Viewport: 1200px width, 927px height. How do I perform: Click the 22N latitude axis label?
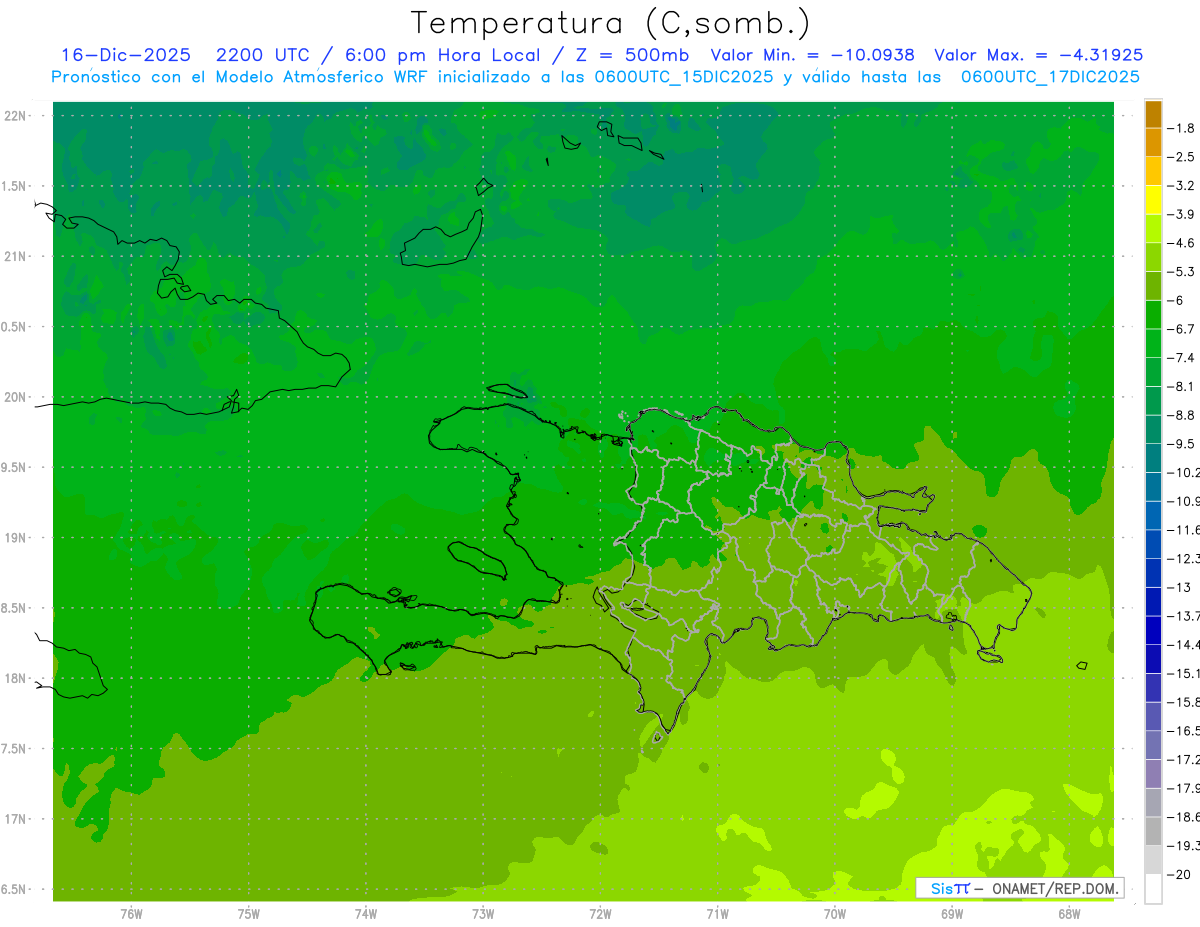click(x=14, y=116)
